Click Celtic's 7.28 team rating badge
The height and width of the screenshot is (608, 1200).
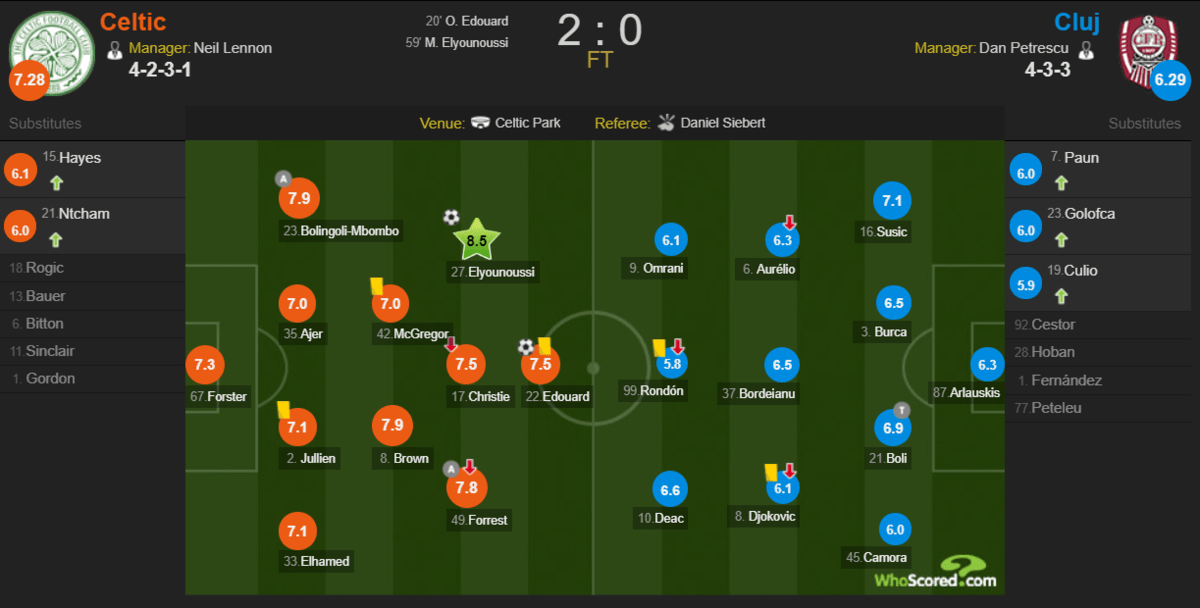coord(28,80)
